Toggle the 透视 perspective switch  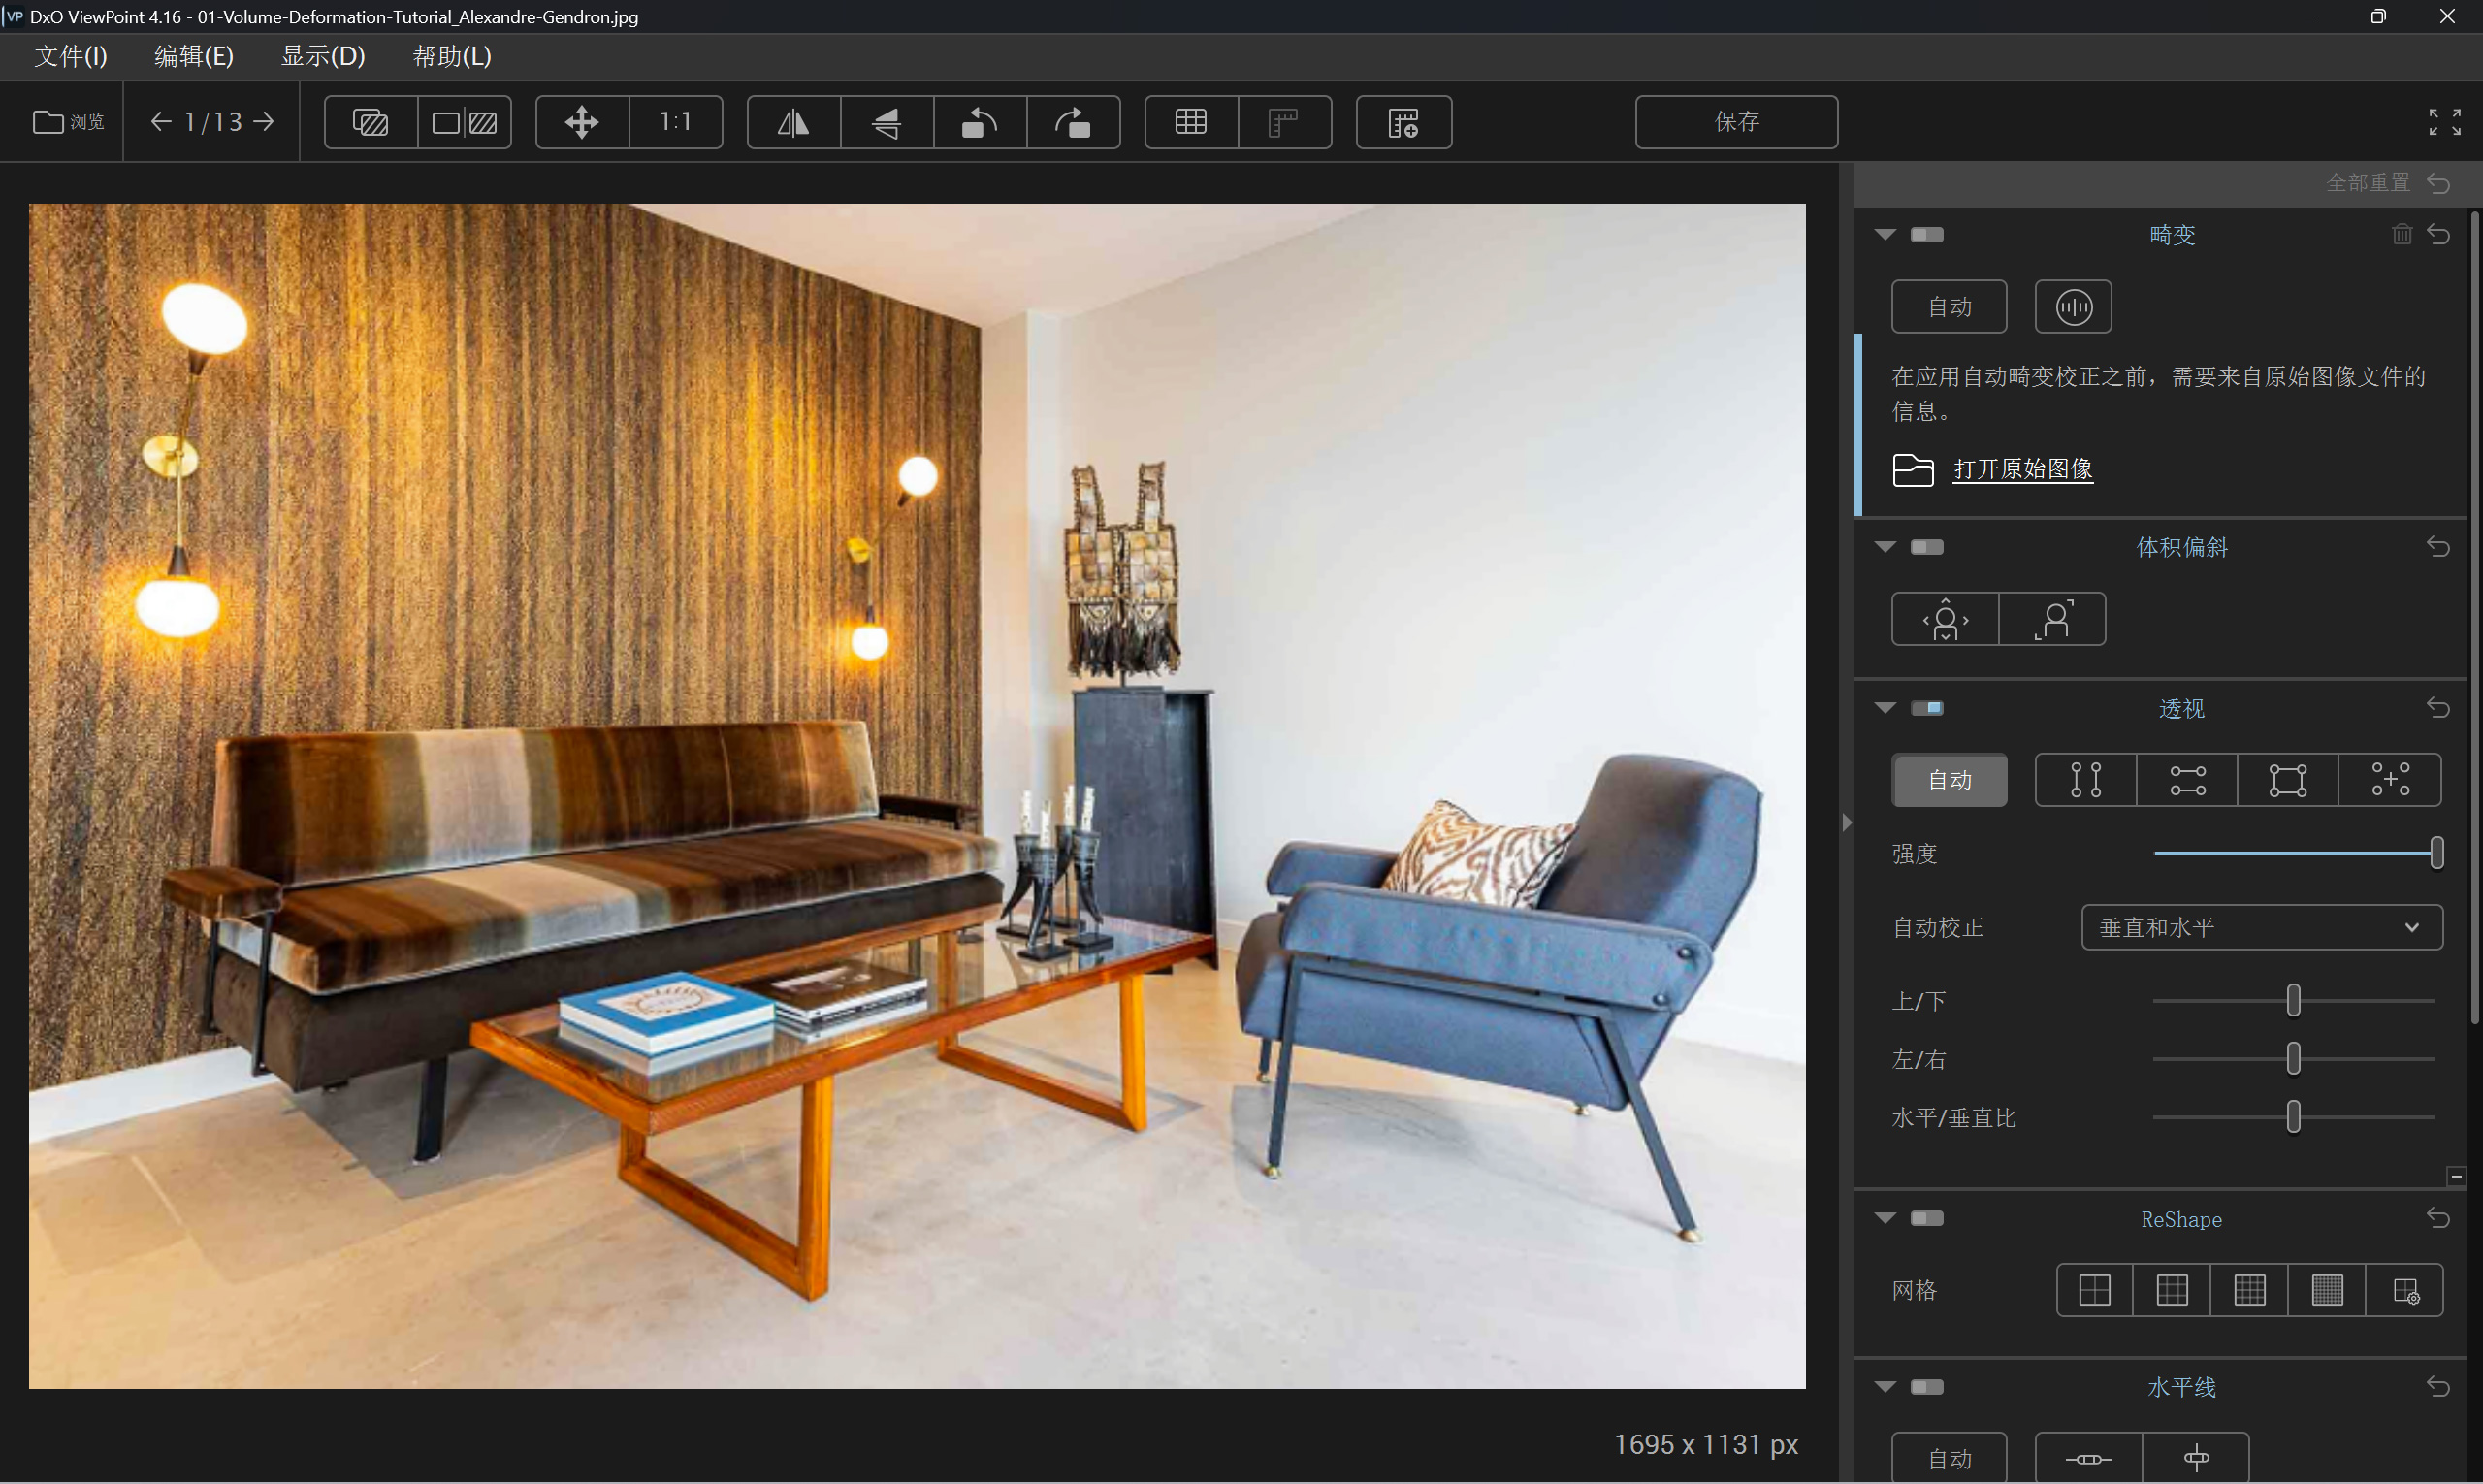click(1927, 709)
